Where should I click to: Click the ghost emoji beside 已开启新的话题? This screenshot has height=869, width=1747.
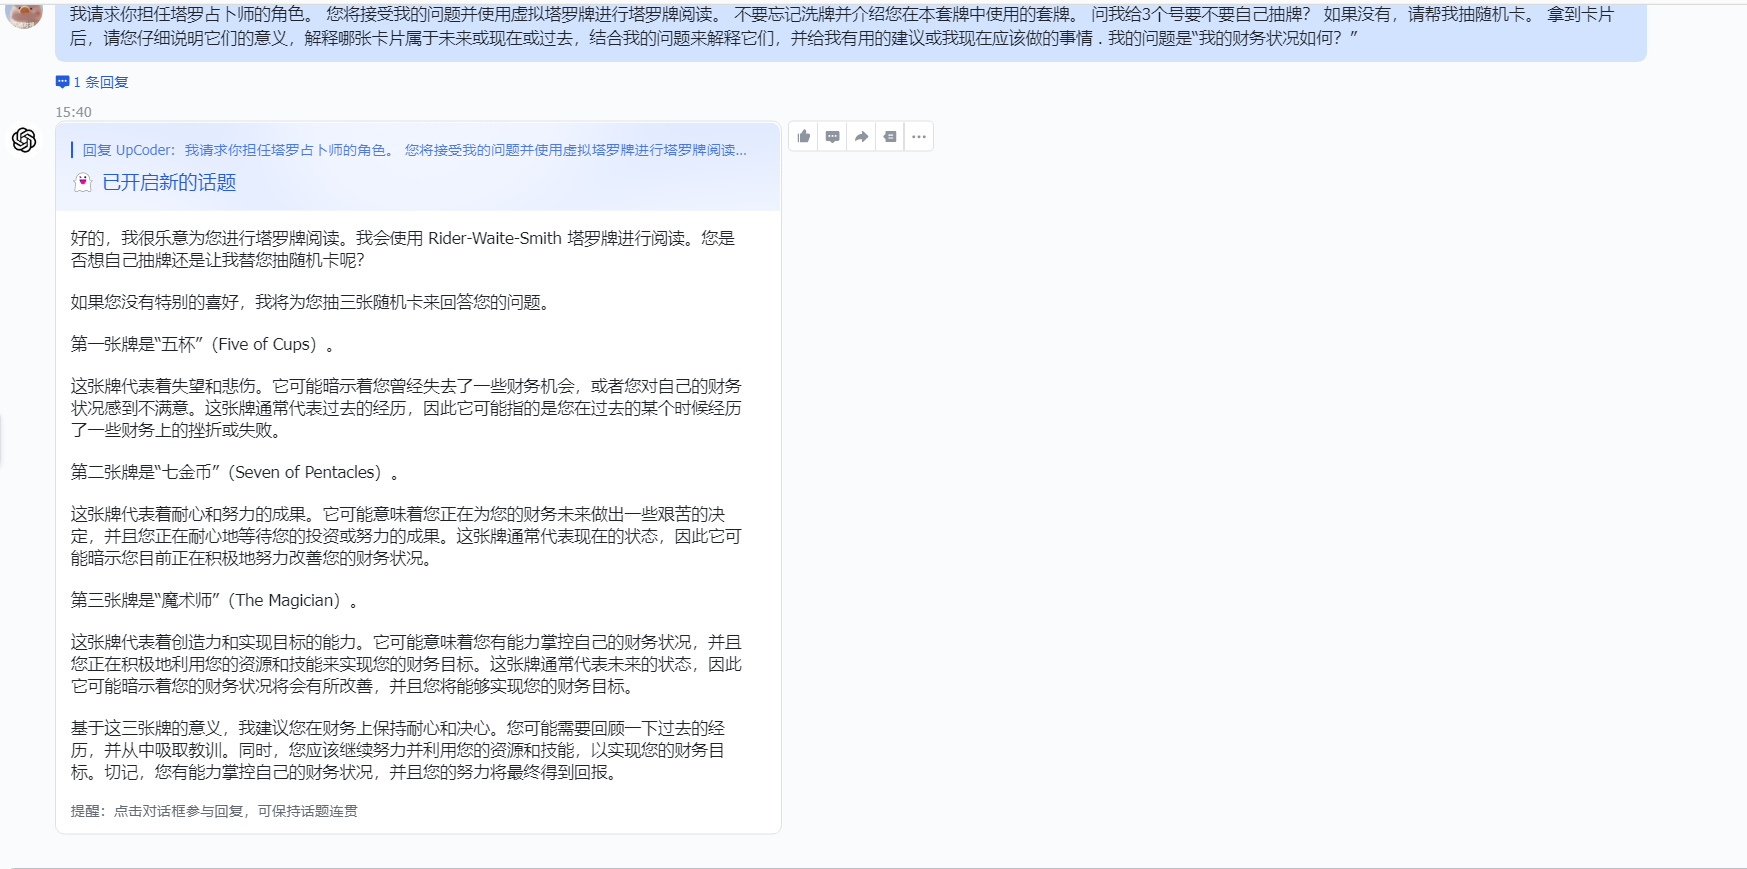point(83,182)
